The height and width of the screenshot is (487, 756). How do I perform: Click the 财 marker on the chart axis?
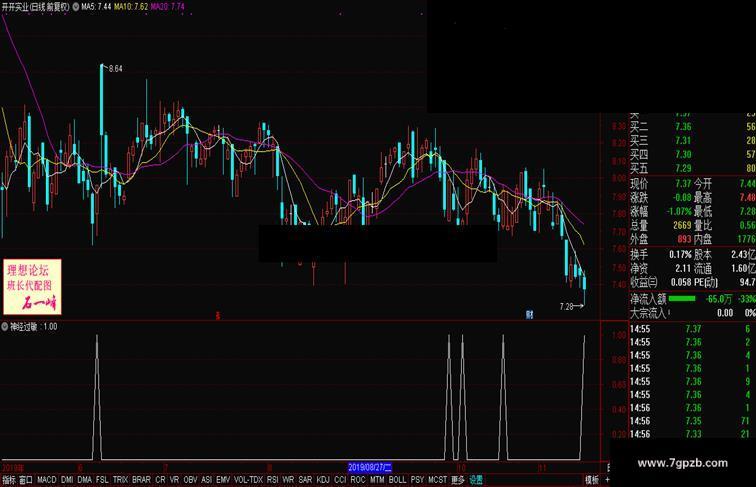coord(529,315)
